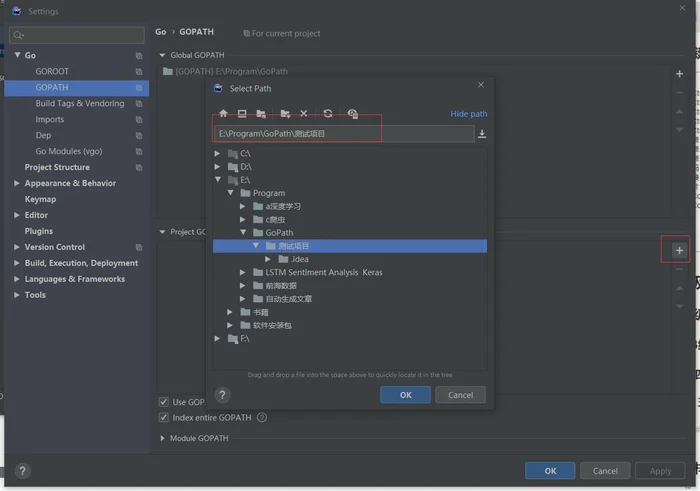
Task: Open Go Modules (vgo) settings page
Action: (69, 151)
